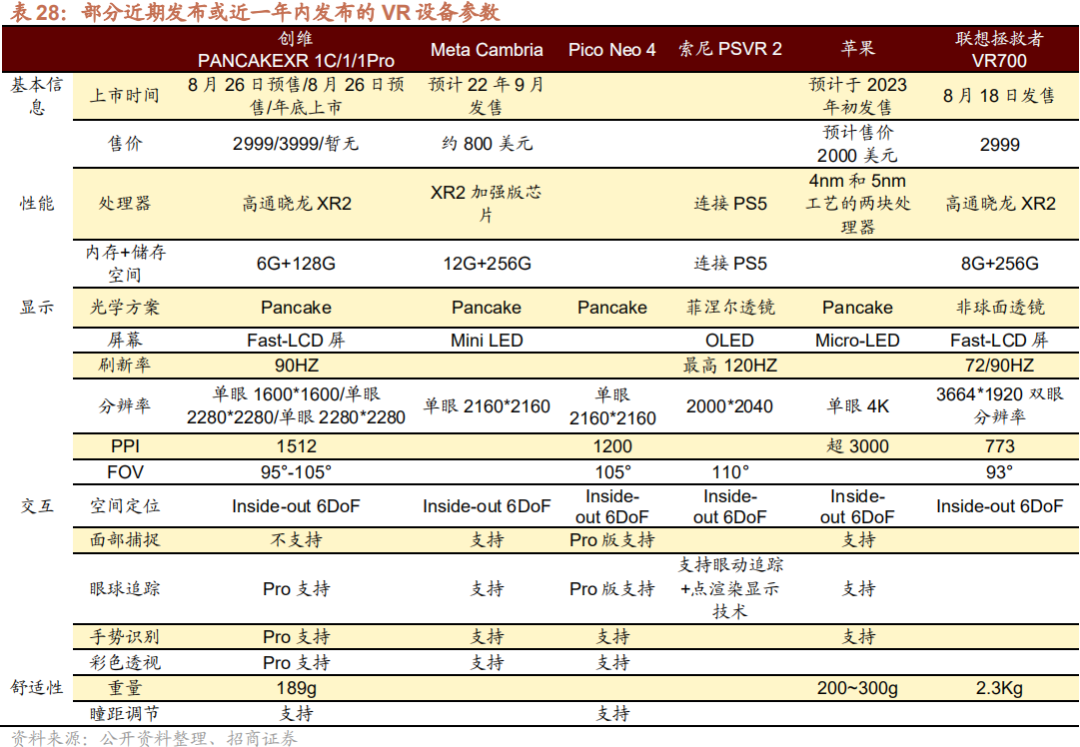Click the 'Mini LED' screen cell
This screenshot has height=747, width=1080.
click(486, 340)
